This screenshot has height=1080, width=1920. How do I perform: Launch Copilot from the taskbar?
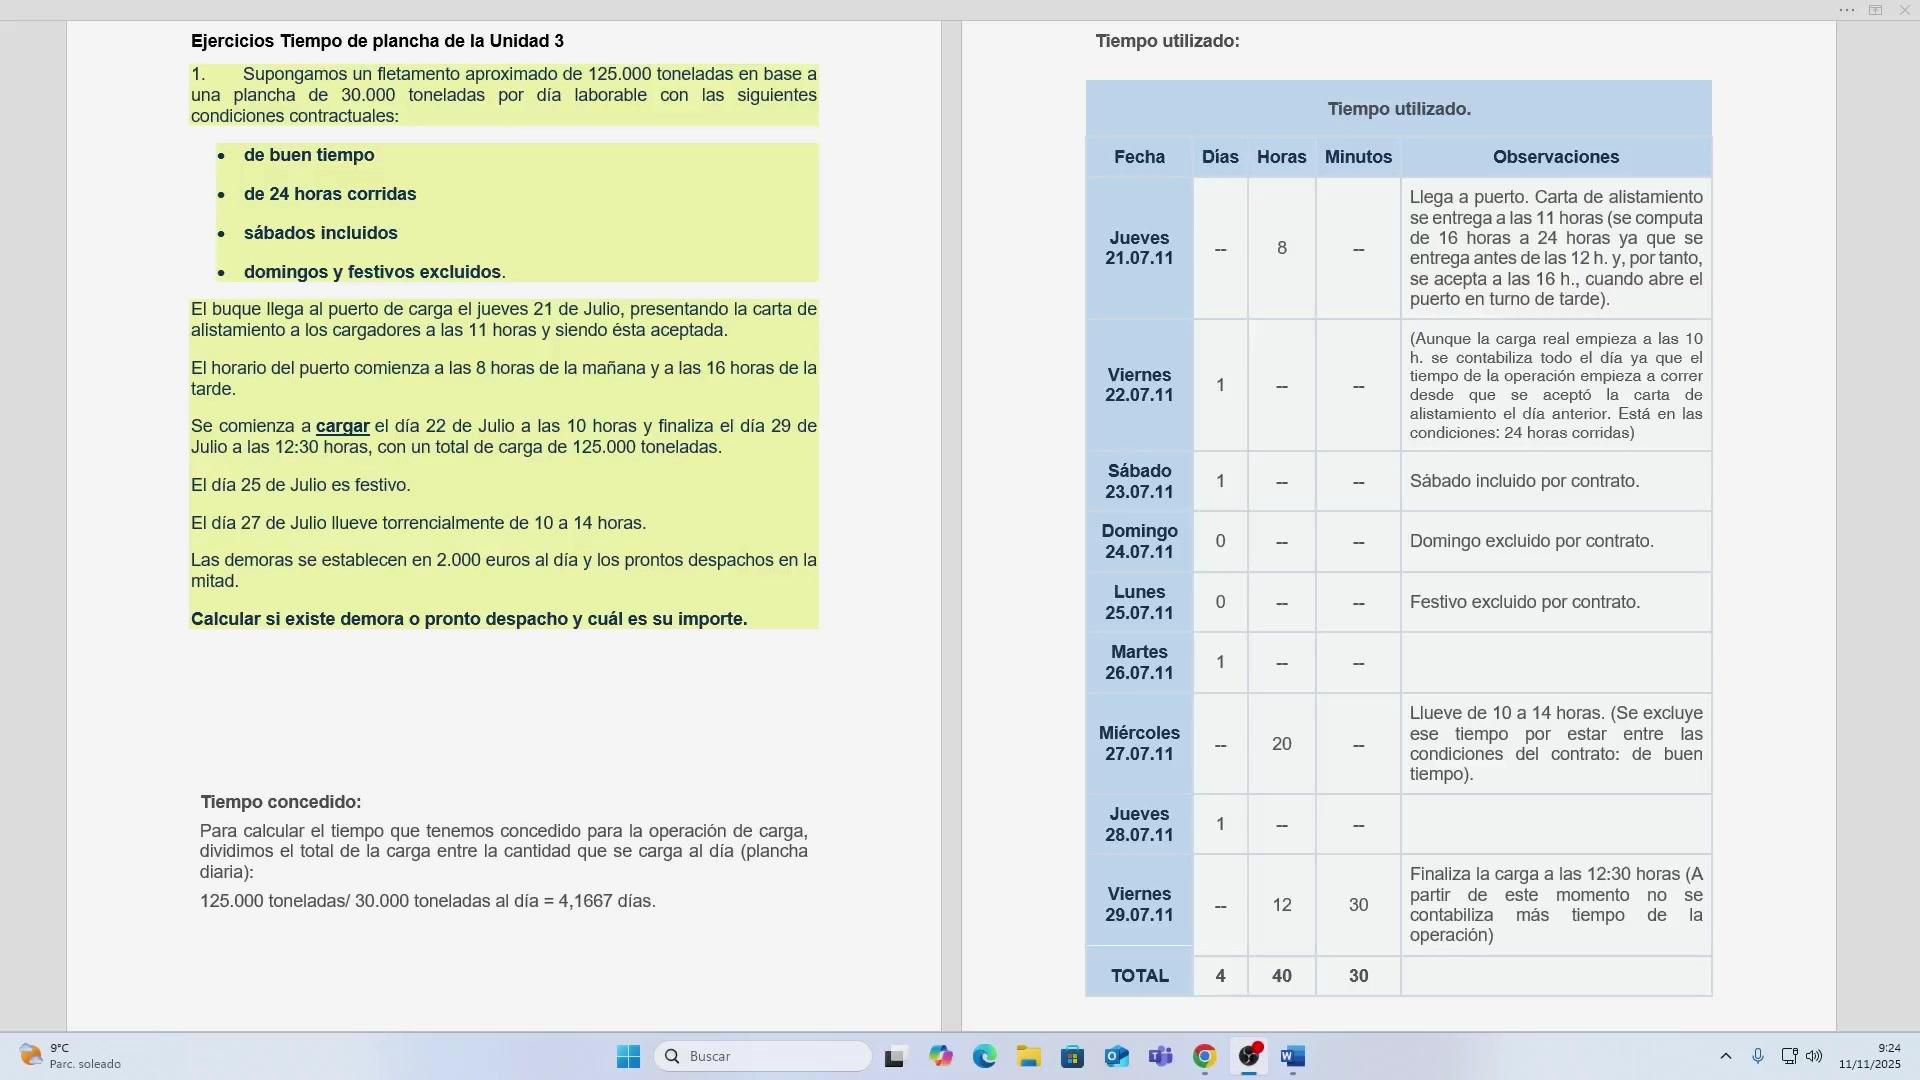click(940, 1057)
